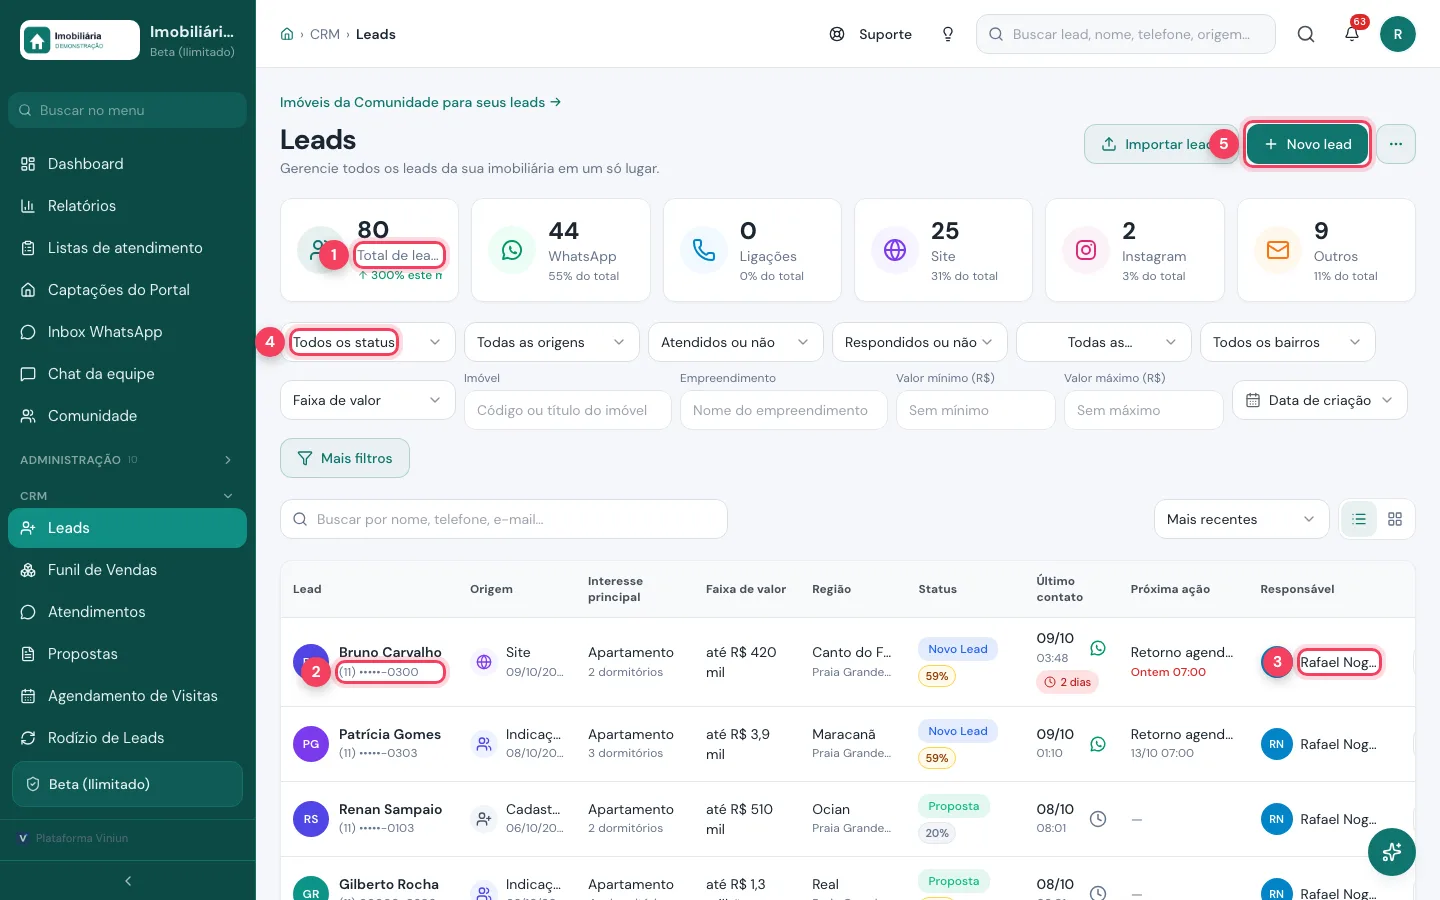The width and height of the screenshot is (1440, 900).
Task: Click the header search magnifier icon
Action: tap(1306, 34)
